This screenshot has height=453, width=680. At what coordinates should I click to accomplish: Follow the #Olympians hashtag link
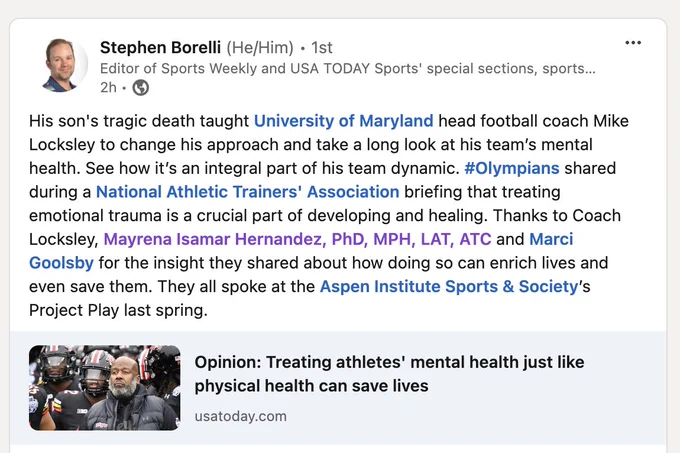click(x=512, y=168)
